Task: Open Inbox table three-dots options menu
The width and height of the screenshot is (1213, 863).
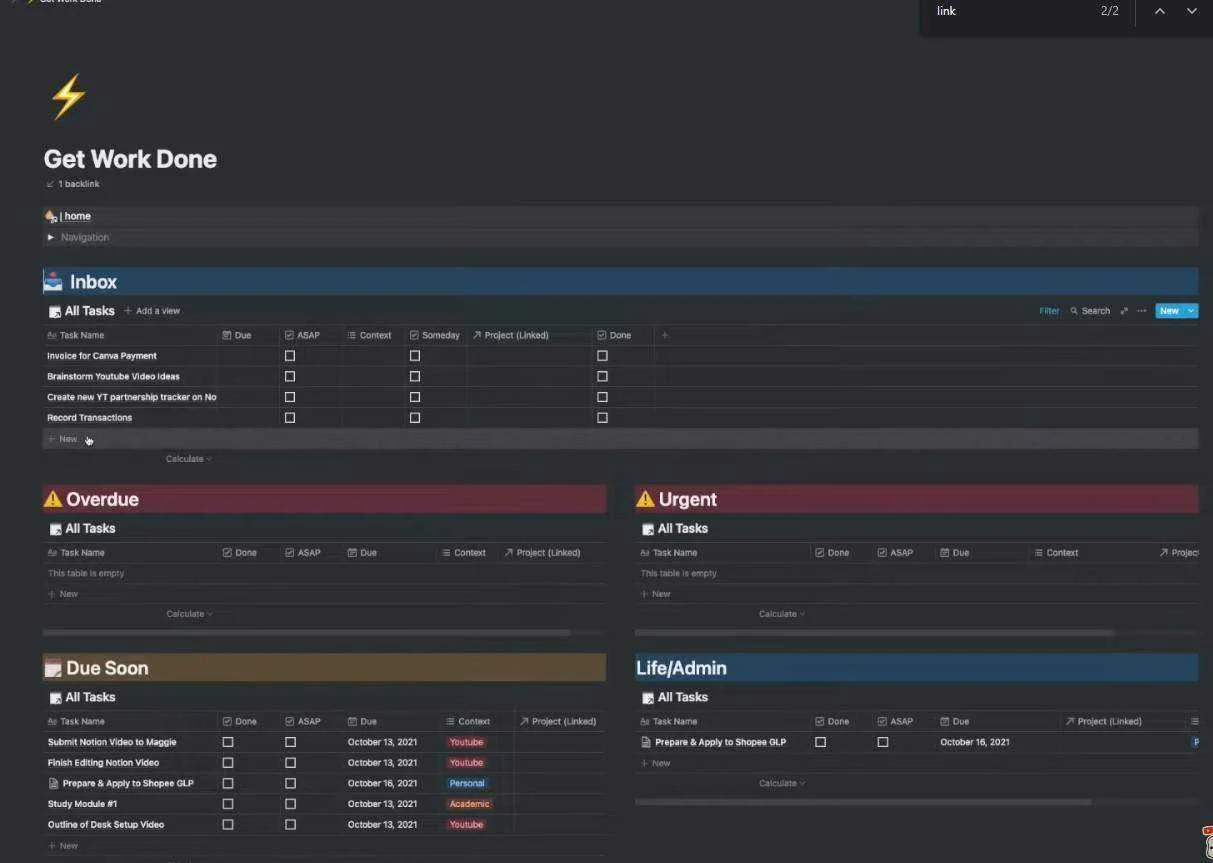Action: point(1141,311)
